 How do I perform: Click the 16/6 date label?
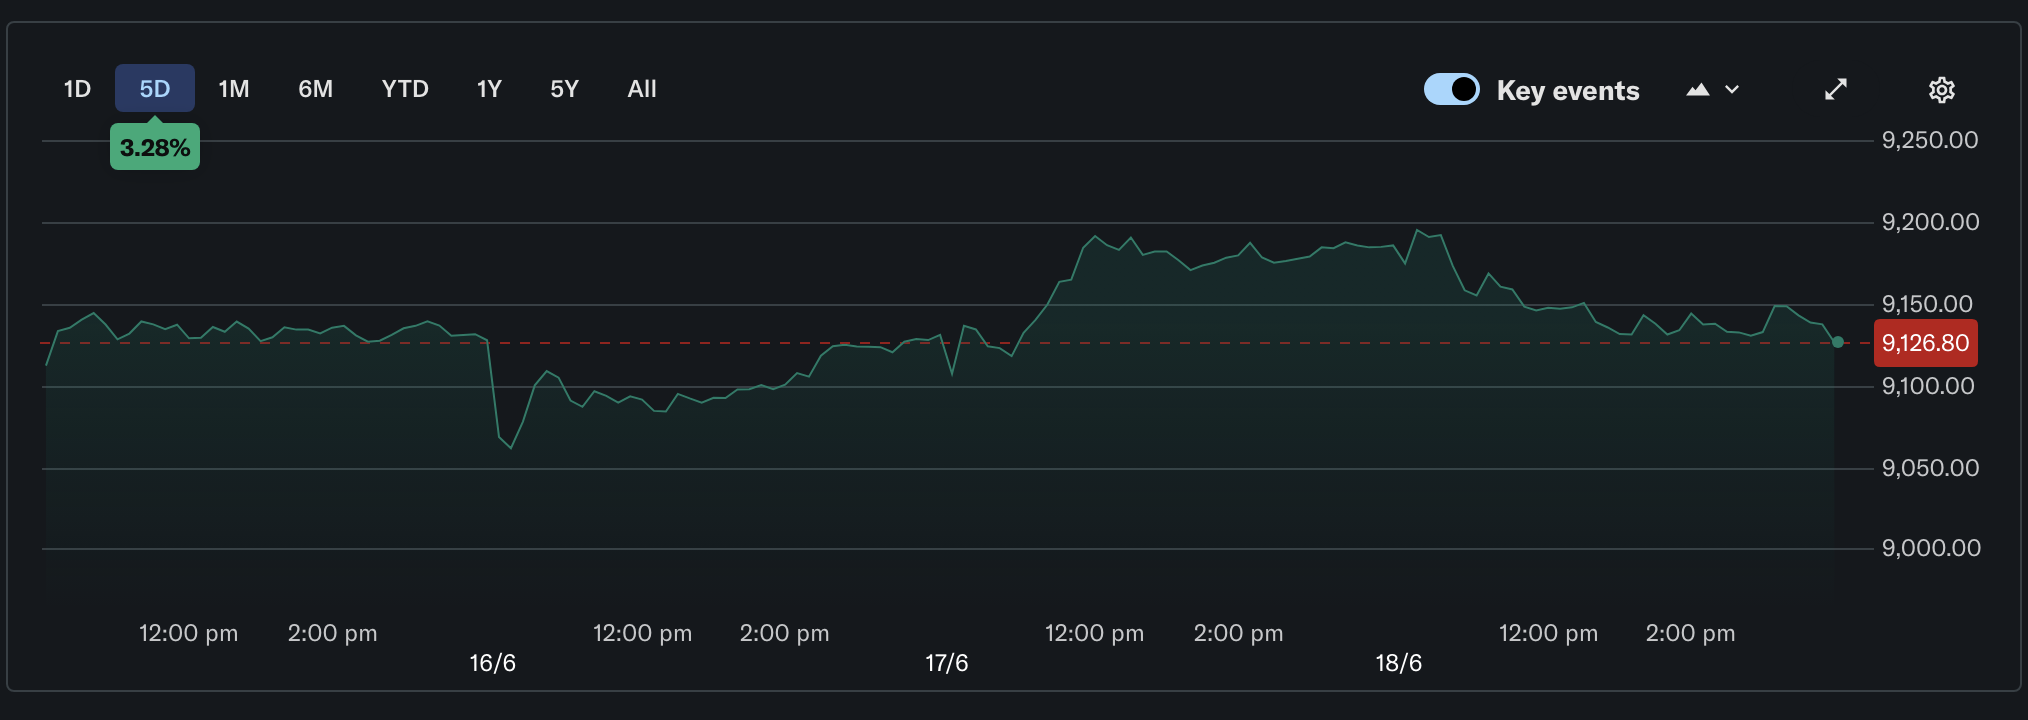pos(493,663)
